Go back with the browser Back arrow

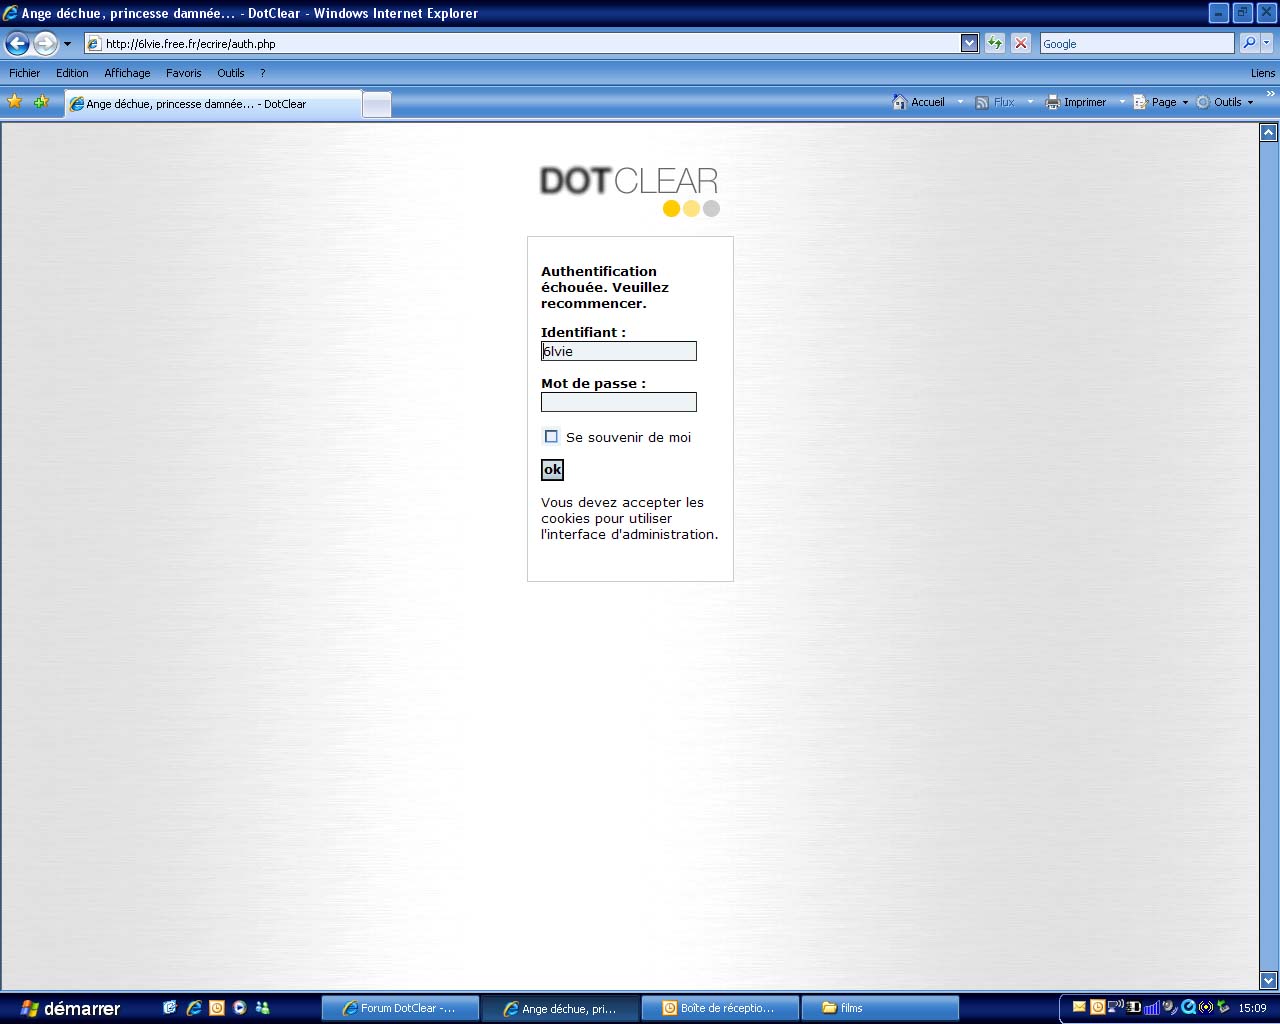17,43
